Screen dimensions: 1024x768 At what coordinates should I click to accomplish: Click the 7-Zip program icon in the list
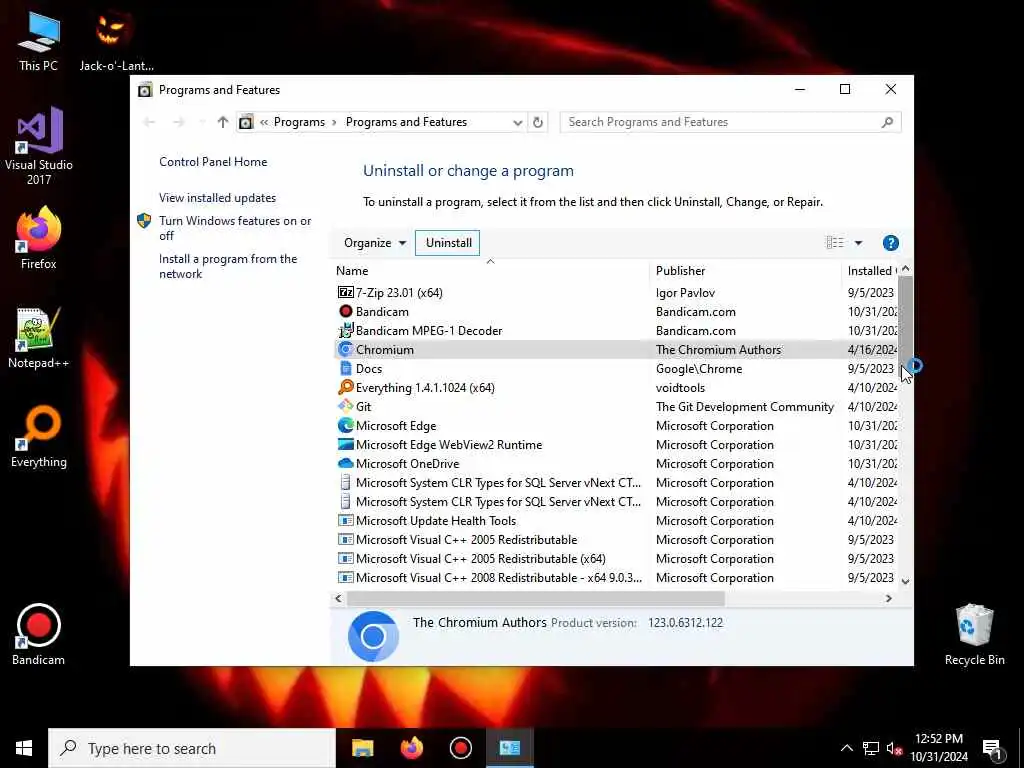[x=345, y=293]
